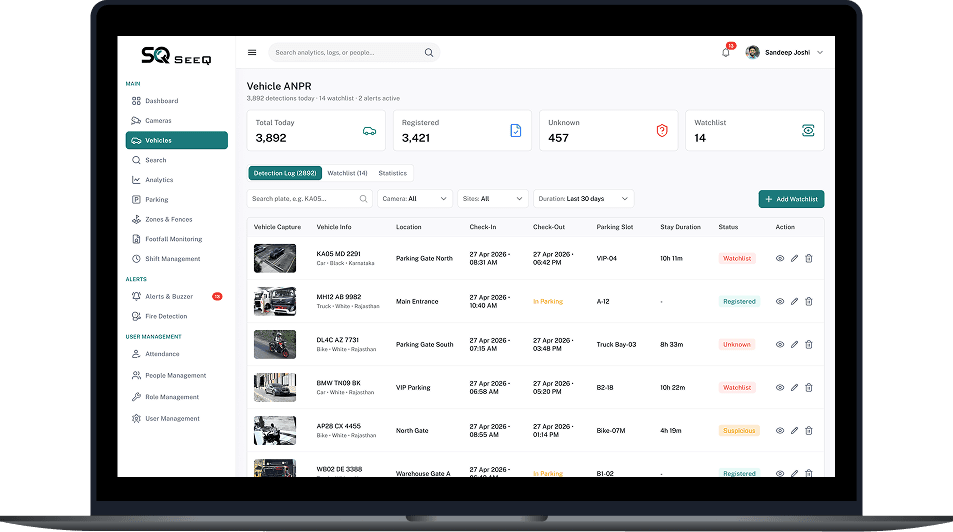953x532 pixels.
Task: Delete the KA05 MD 2201 row
Action: (x=809, y=258)
